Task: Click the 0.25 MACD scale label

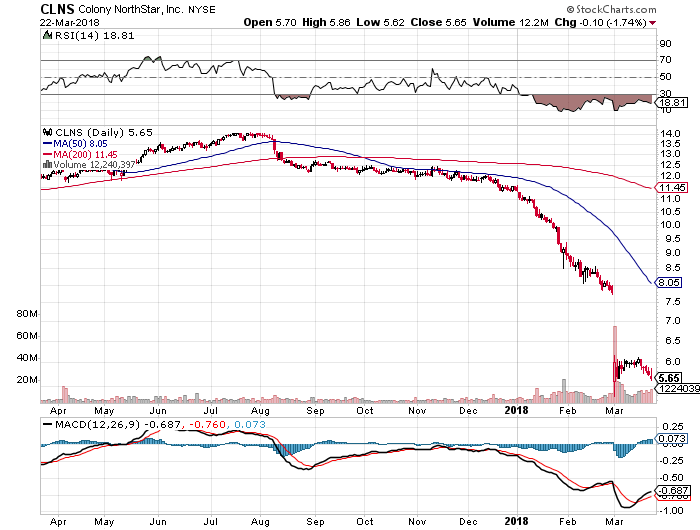Action: pyautogui.click(x=673, y=427)
